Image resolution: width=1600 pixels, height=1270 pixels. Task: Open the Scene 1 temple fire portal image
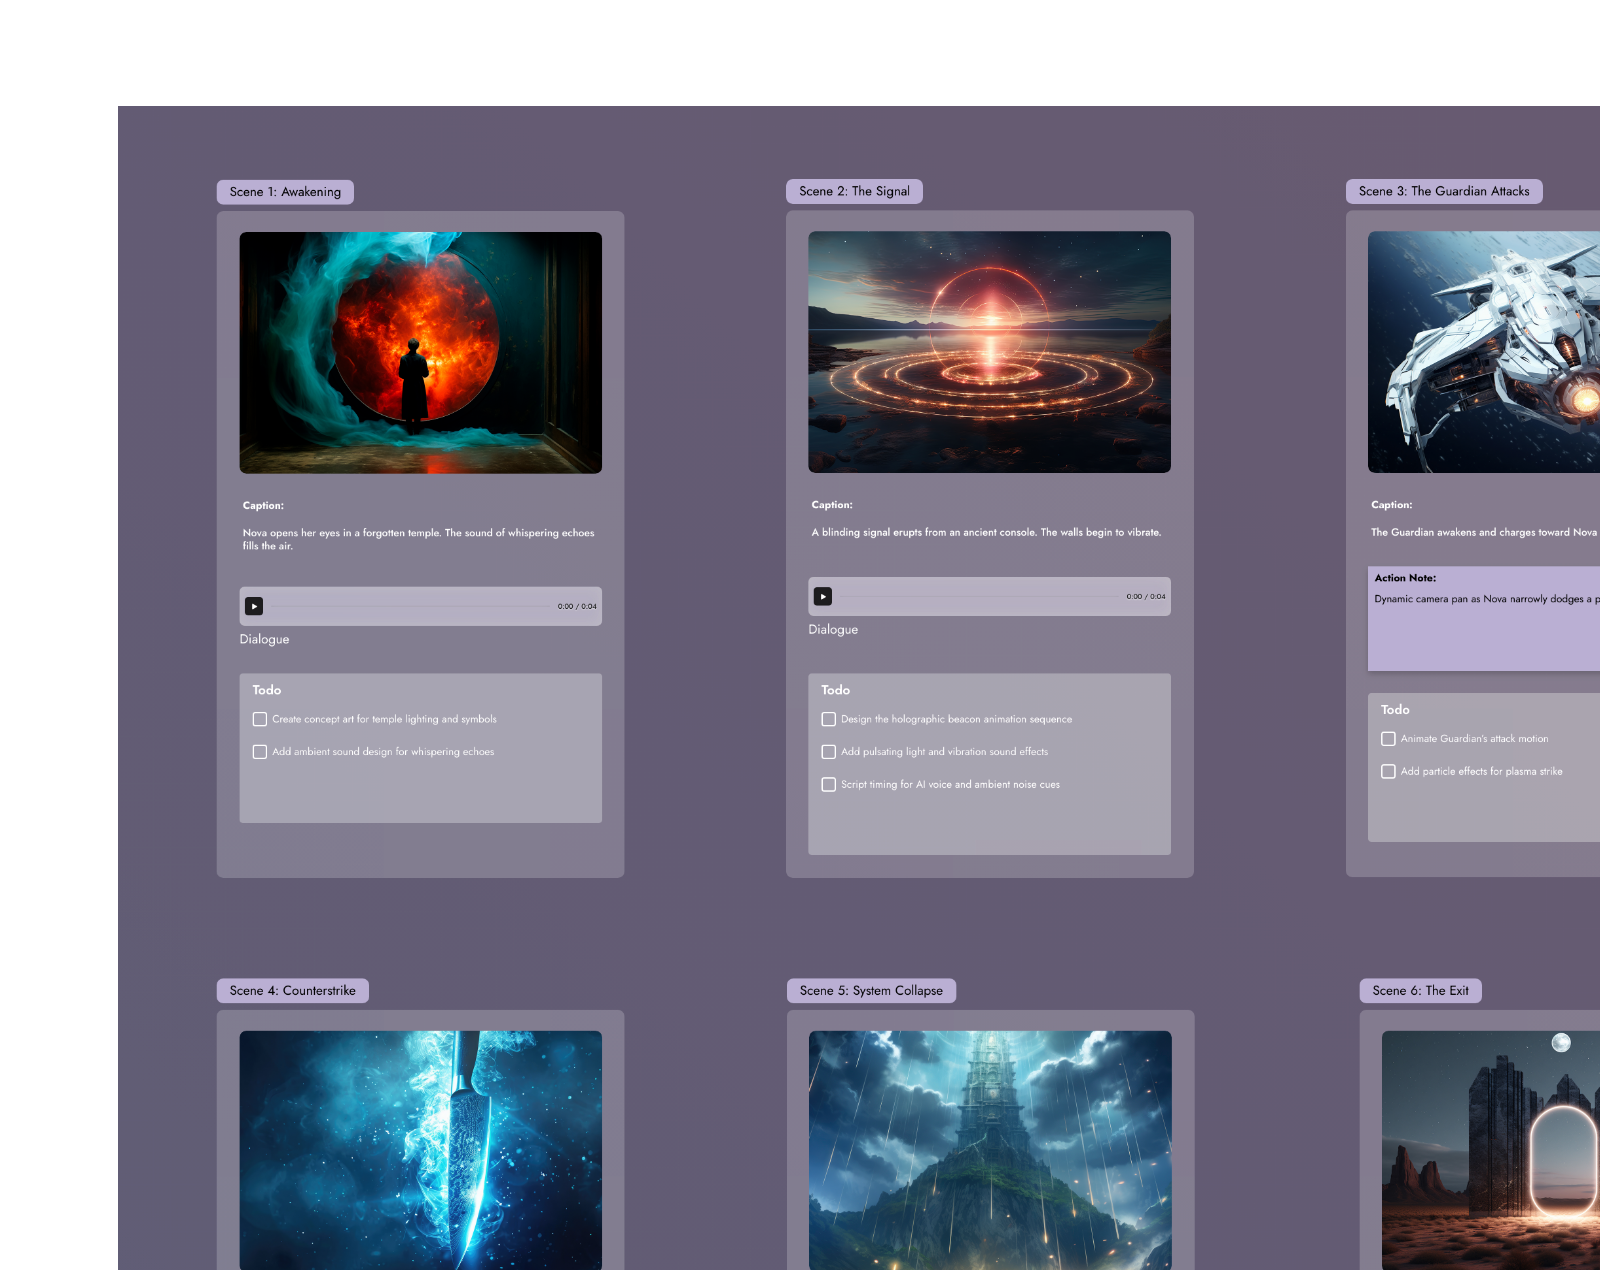pos(420,352)
